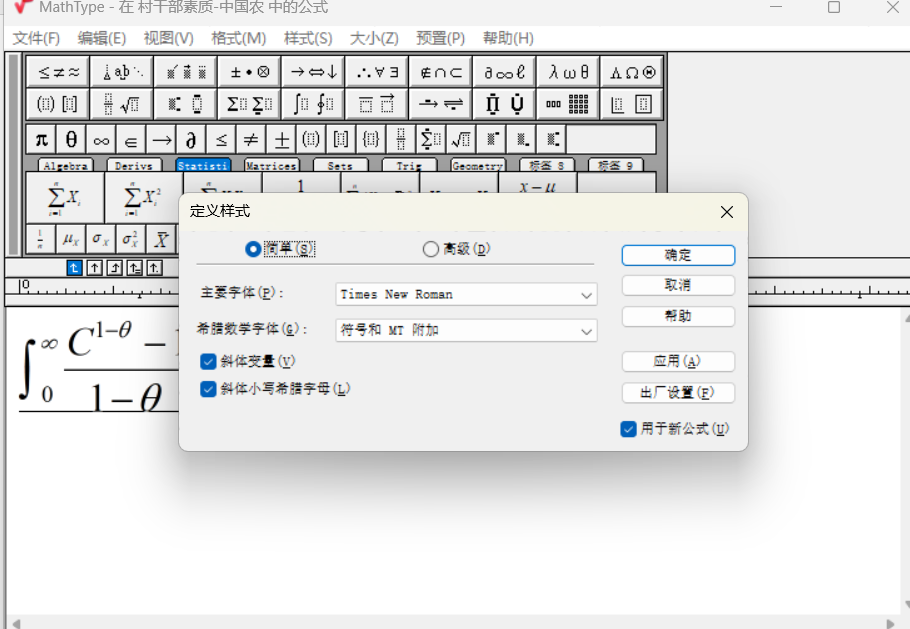Insert the plus-minus symbol
The height and width of the screenshot is (629, 910).
(281, 140)
